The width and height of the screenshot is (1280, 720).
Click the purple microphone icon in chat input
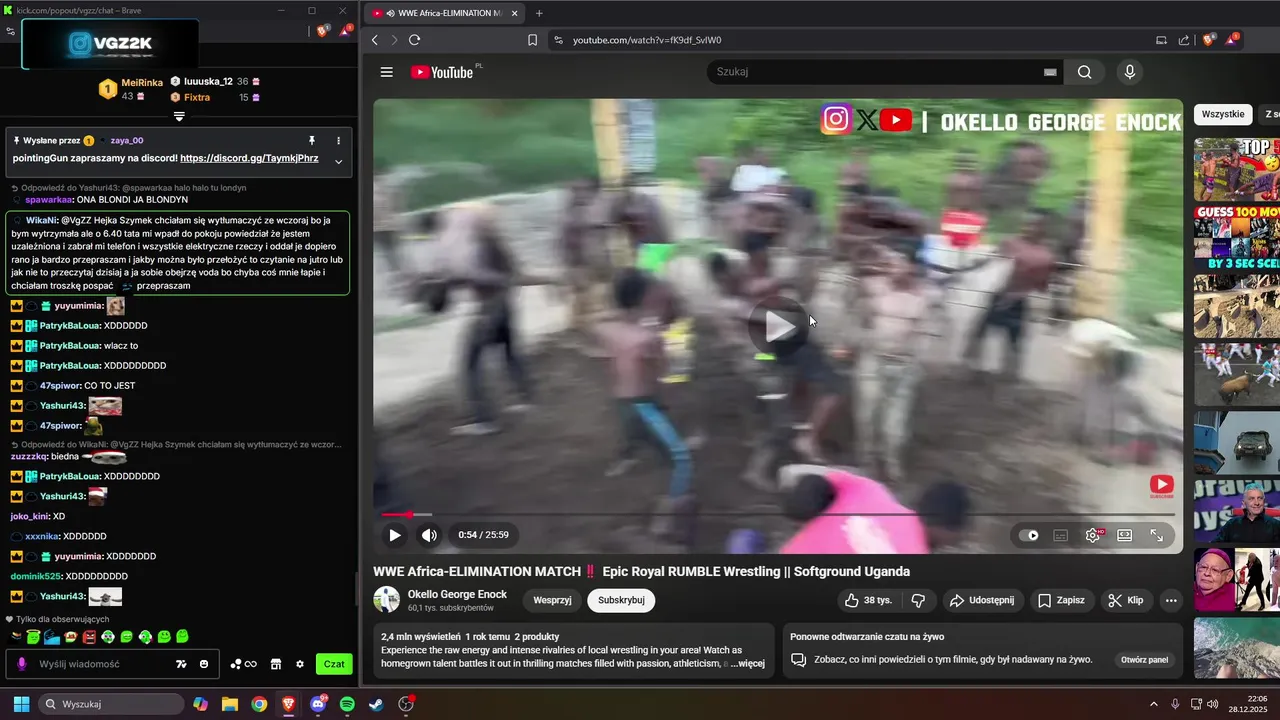pyautogui.click(x=22, y=664)
